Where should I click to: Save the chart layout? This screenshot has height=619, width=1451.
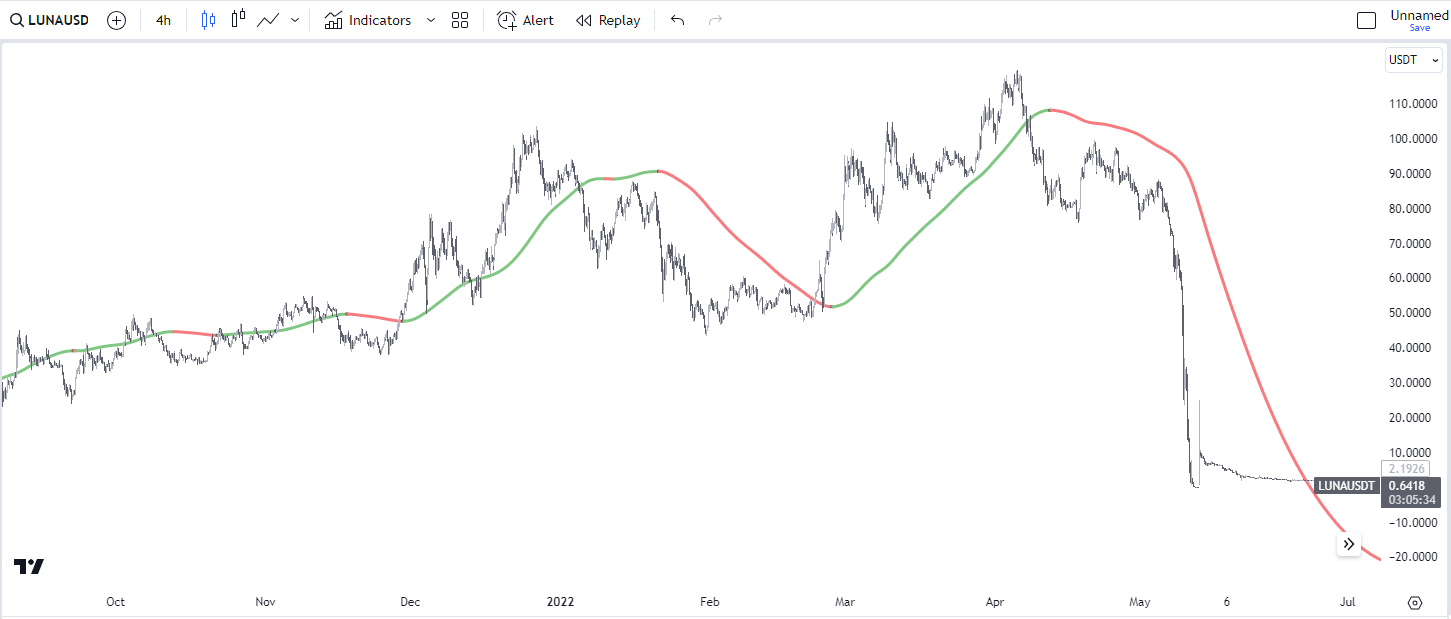click(1419, 28)
